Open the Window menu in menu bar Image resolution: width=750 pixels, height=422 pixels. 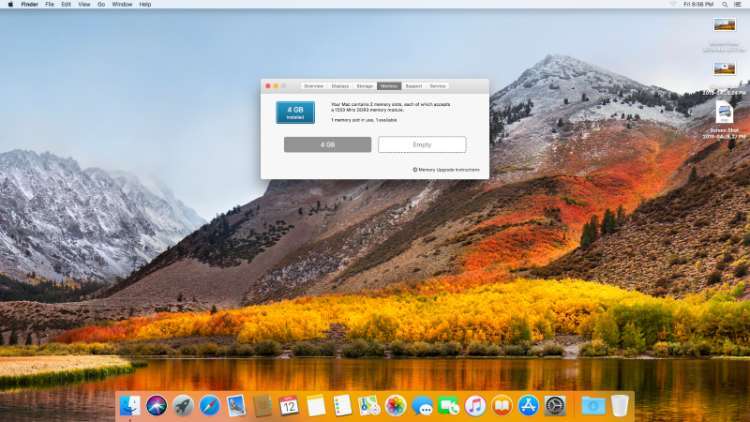[x=121, y=4]
